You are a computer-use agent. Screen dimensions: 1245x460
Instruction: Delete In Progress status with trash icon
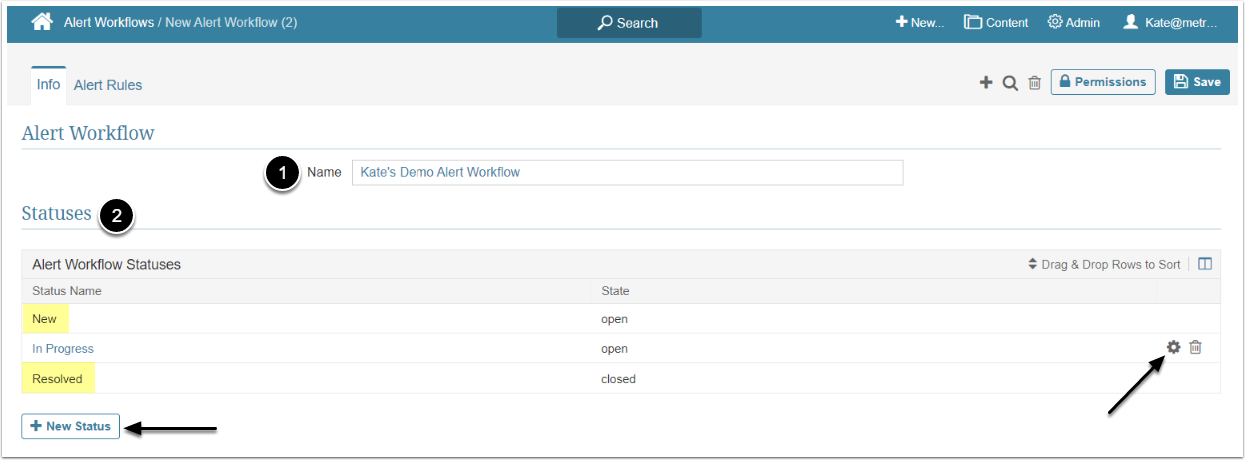tap(1196, 347)
